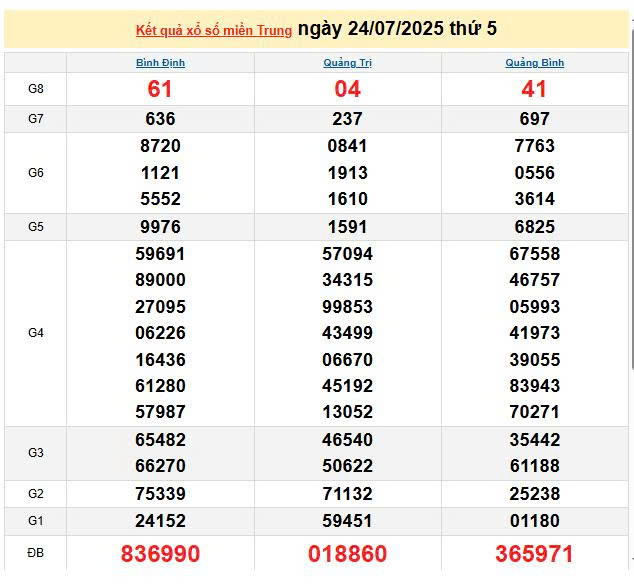Click the G7 row label
The height and width of the screenshot is (584, 634).
click(36, 119)
